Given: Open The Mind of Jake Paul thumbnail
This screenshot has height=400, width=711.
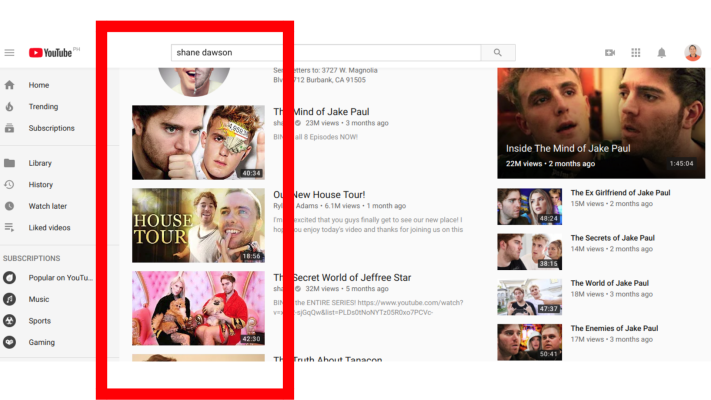Looking at the screenshot, I should pyautogui.click(x=198, y=142).
